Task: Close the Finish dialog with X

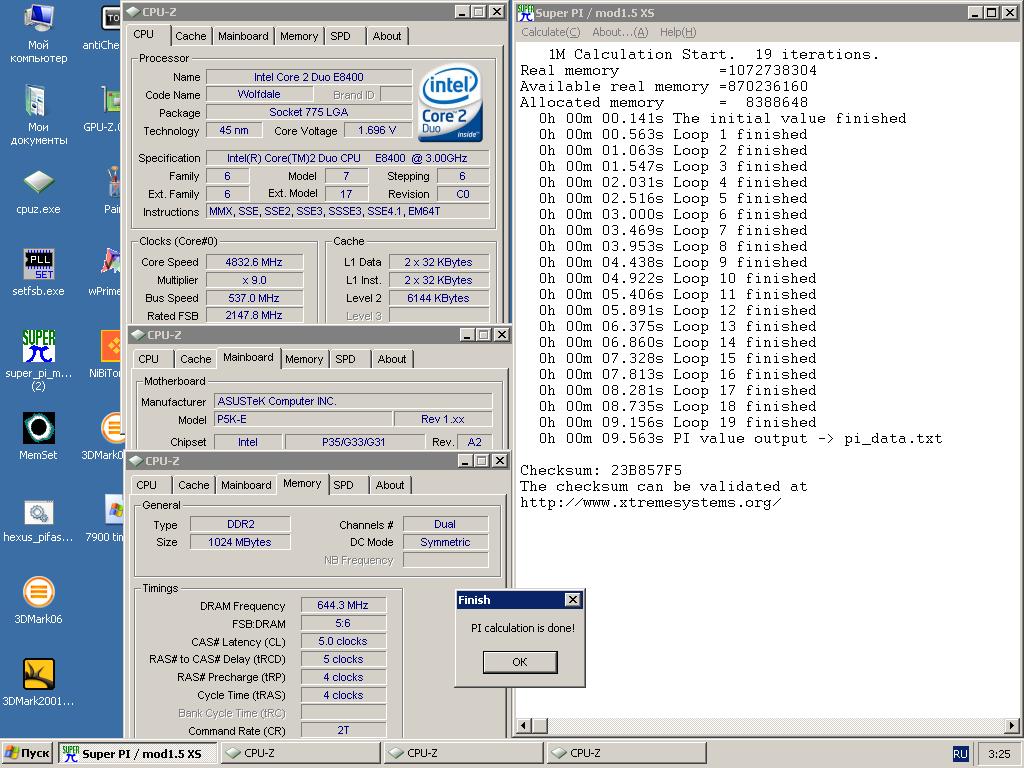Action: (572, 600)
